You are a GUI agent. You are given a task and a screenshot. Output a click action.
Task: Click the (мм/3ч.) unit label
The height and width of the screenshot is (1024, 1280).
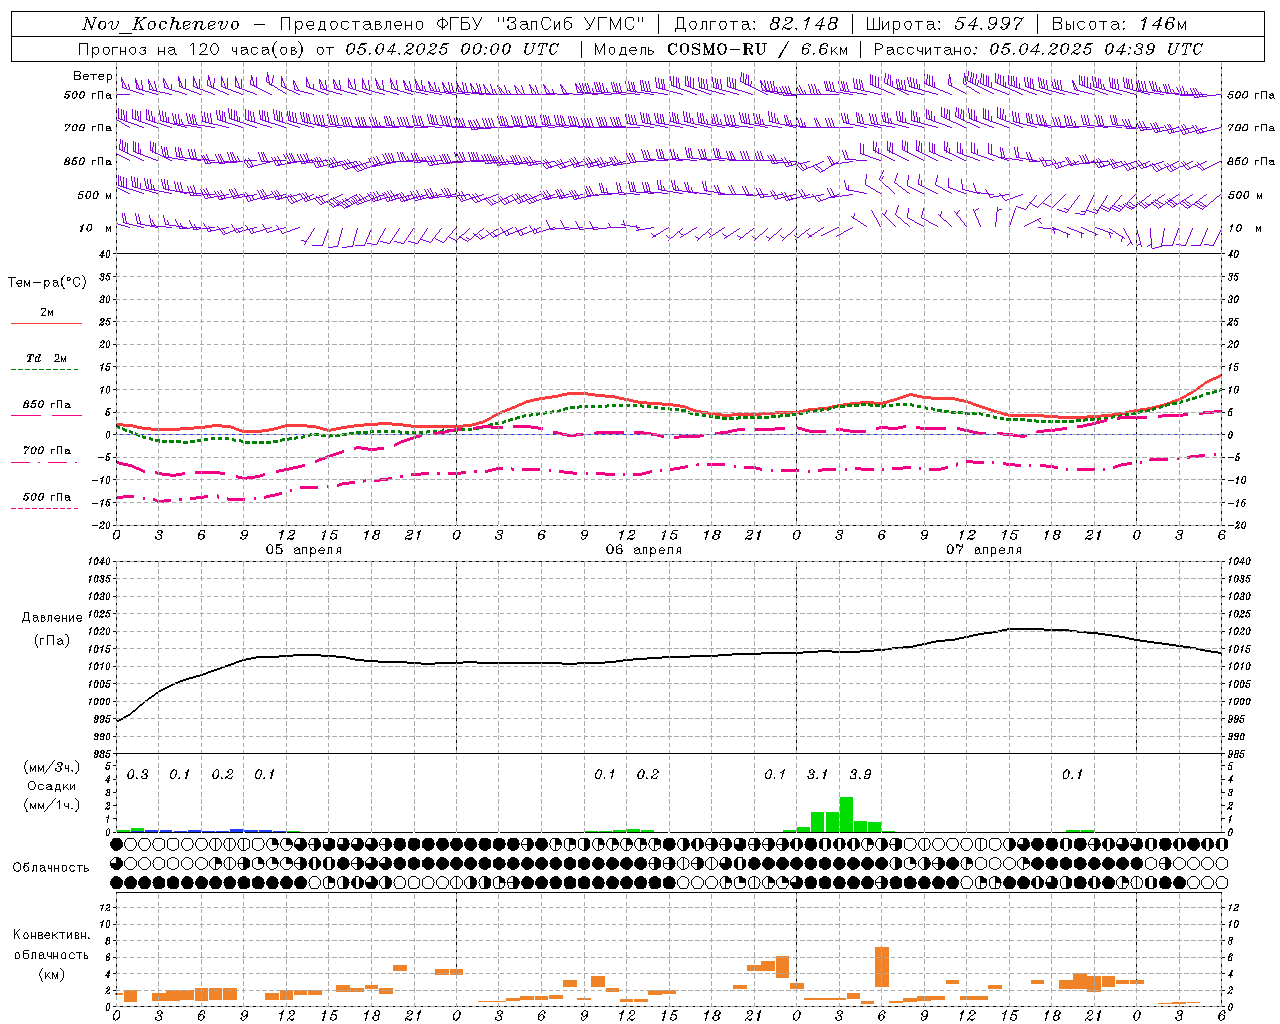click(51, 767)
